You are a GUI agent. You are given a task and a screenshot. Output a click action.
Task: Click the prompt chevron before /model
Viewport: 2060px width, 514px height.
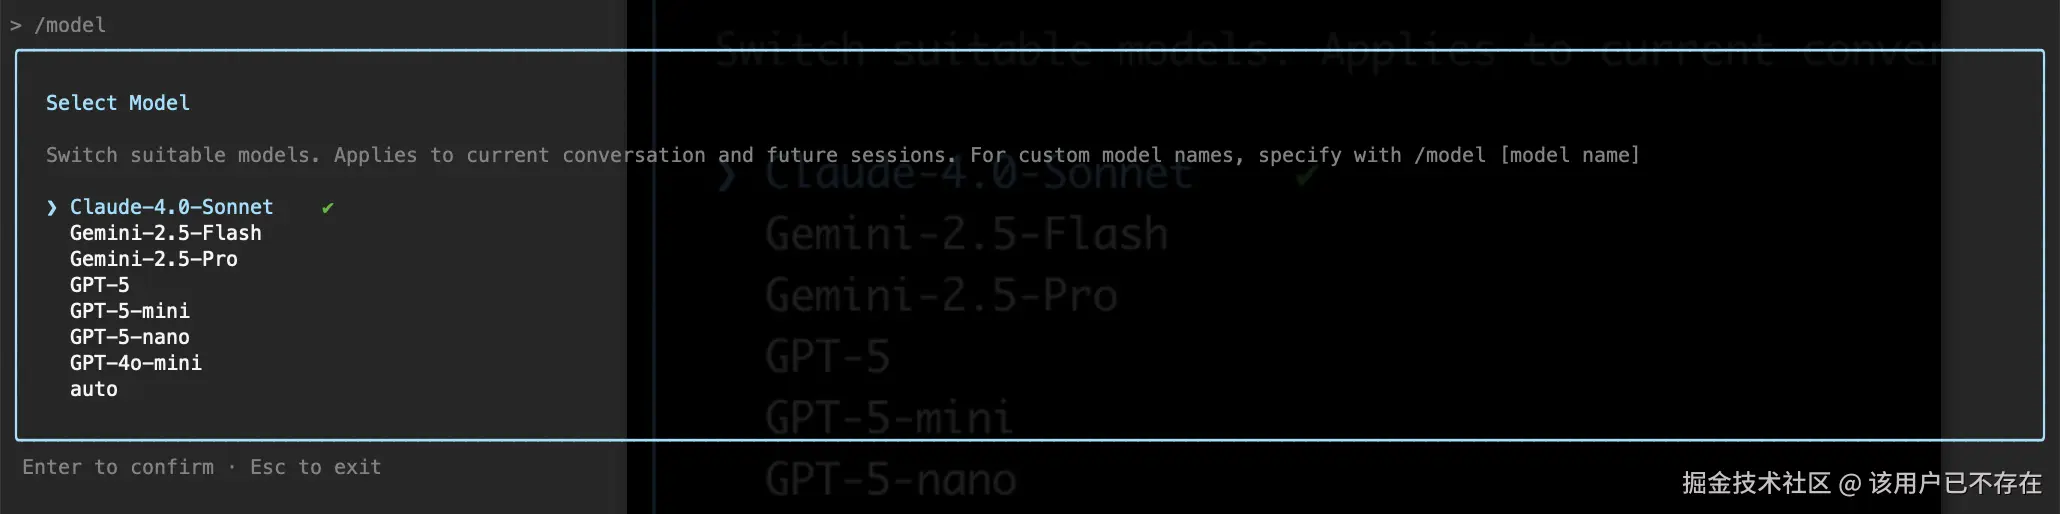coord(16,25)
